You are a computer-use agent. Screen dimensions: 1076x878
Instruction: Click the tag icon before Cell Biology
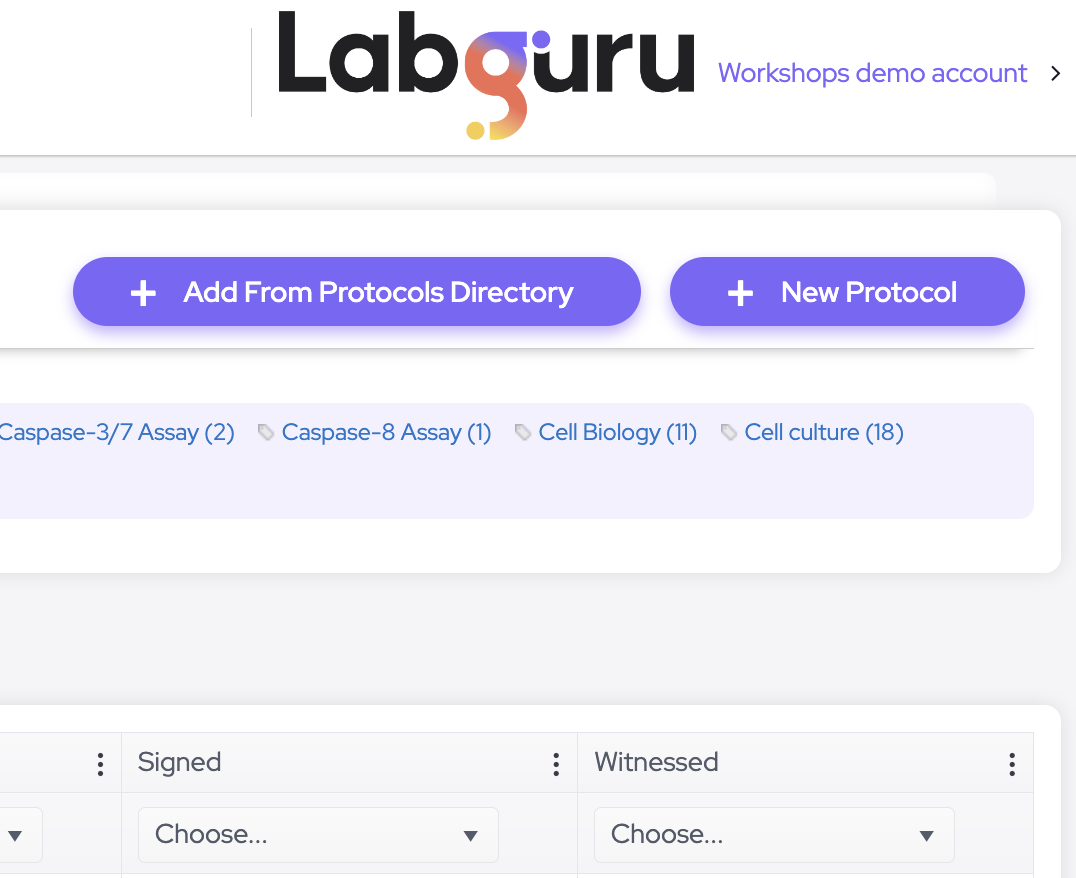click(x=523, y=432)
